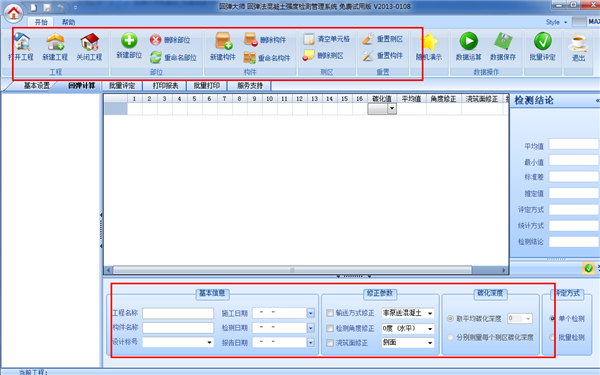600x375 pixels.
Task: Click the 重命名部位 refresh icon
Action: coord(155,57)
